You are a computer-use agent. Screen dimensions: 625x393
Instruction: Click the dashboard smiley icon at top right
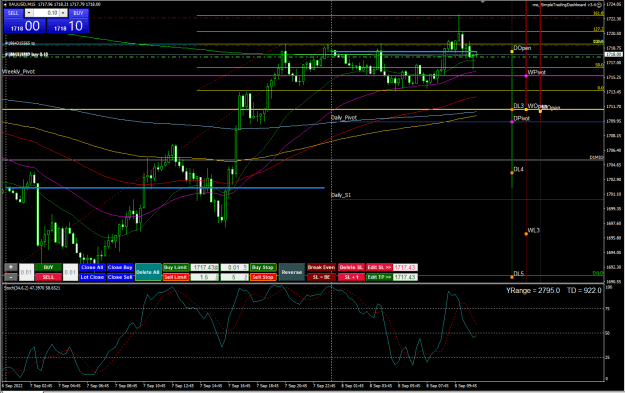click(x=599, y=5)
